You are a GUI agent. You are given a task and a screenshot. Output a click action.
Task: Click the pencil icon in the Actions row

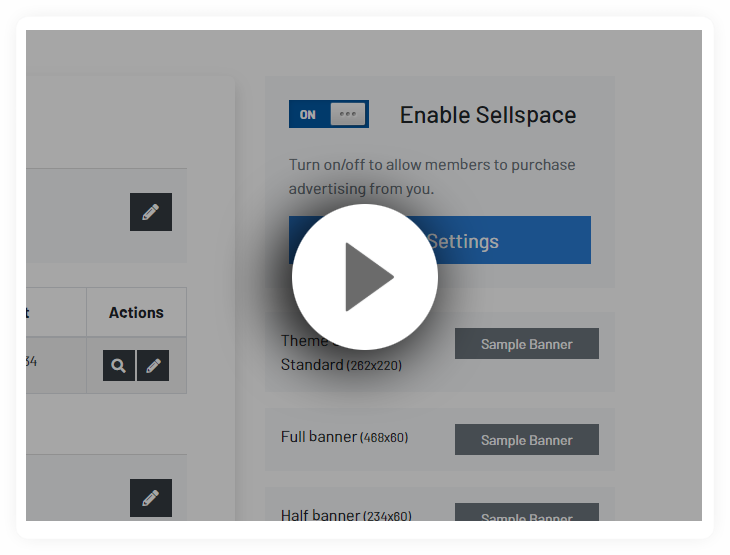pos(152,366)
